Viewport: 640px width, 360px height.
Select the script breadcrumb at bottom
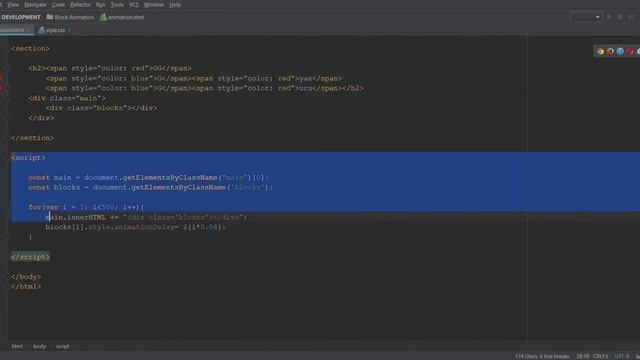[62, 346]
